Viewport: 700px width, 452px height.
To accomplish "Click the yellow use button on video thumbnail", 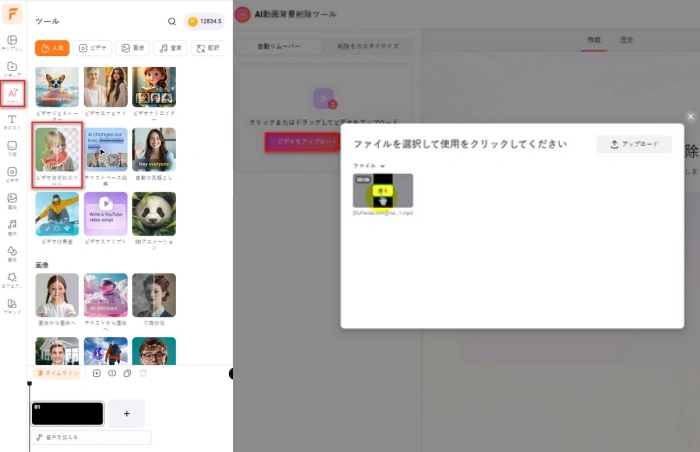I will [x=383, y=191].
